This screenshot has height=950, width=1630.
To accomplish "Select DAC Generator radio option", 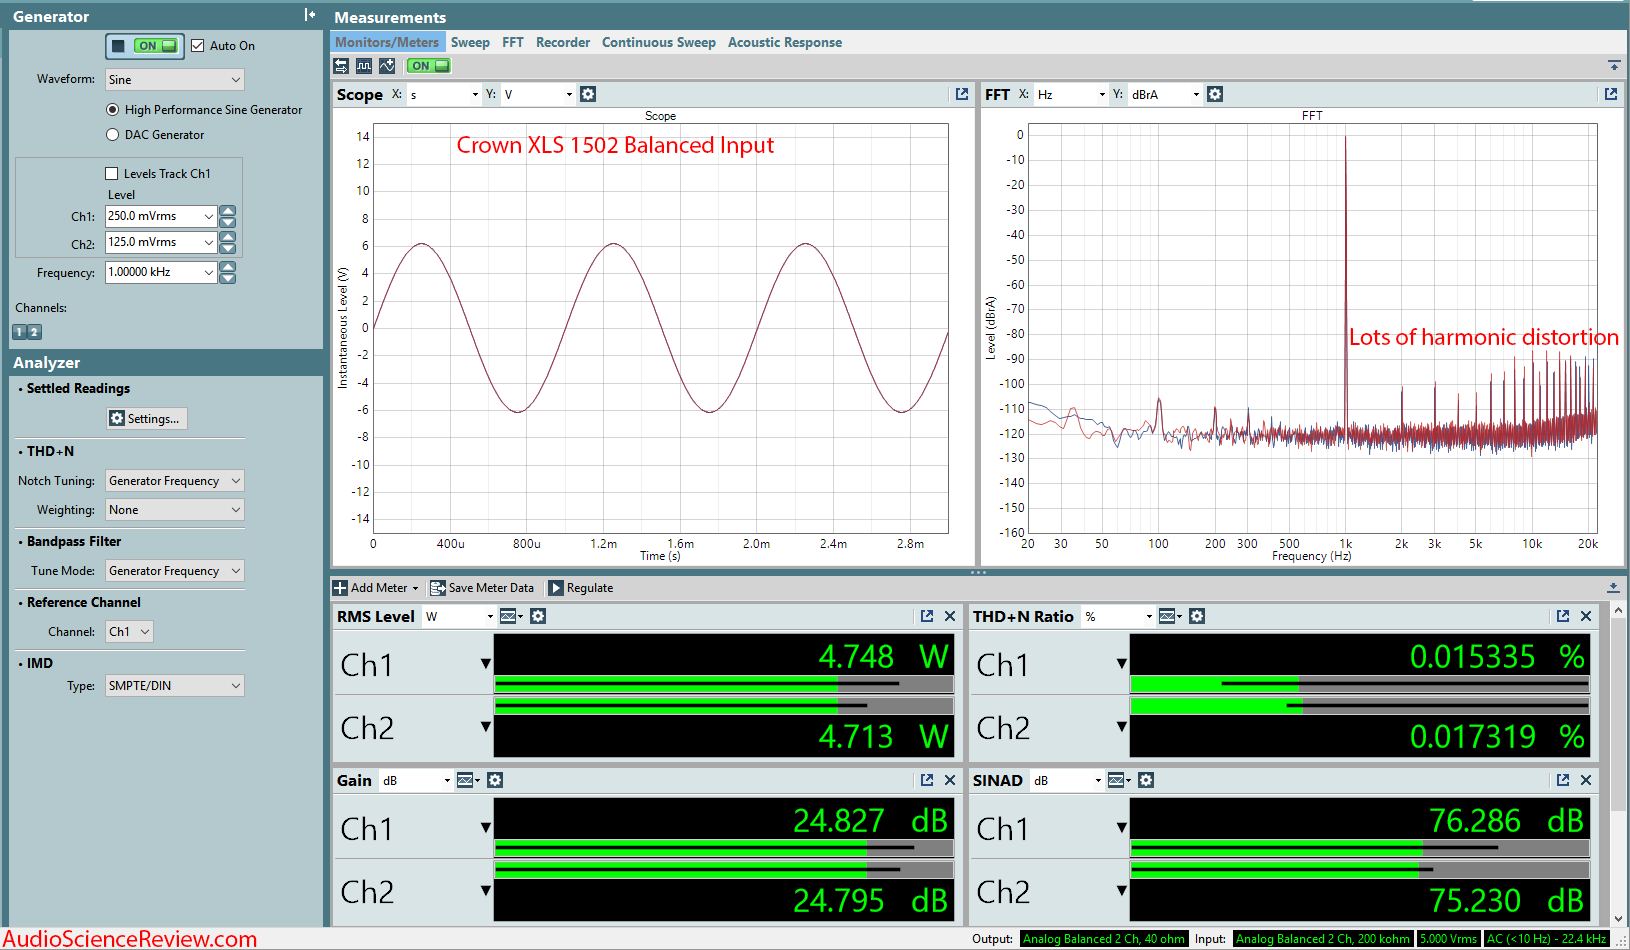I will click(112, 135).
